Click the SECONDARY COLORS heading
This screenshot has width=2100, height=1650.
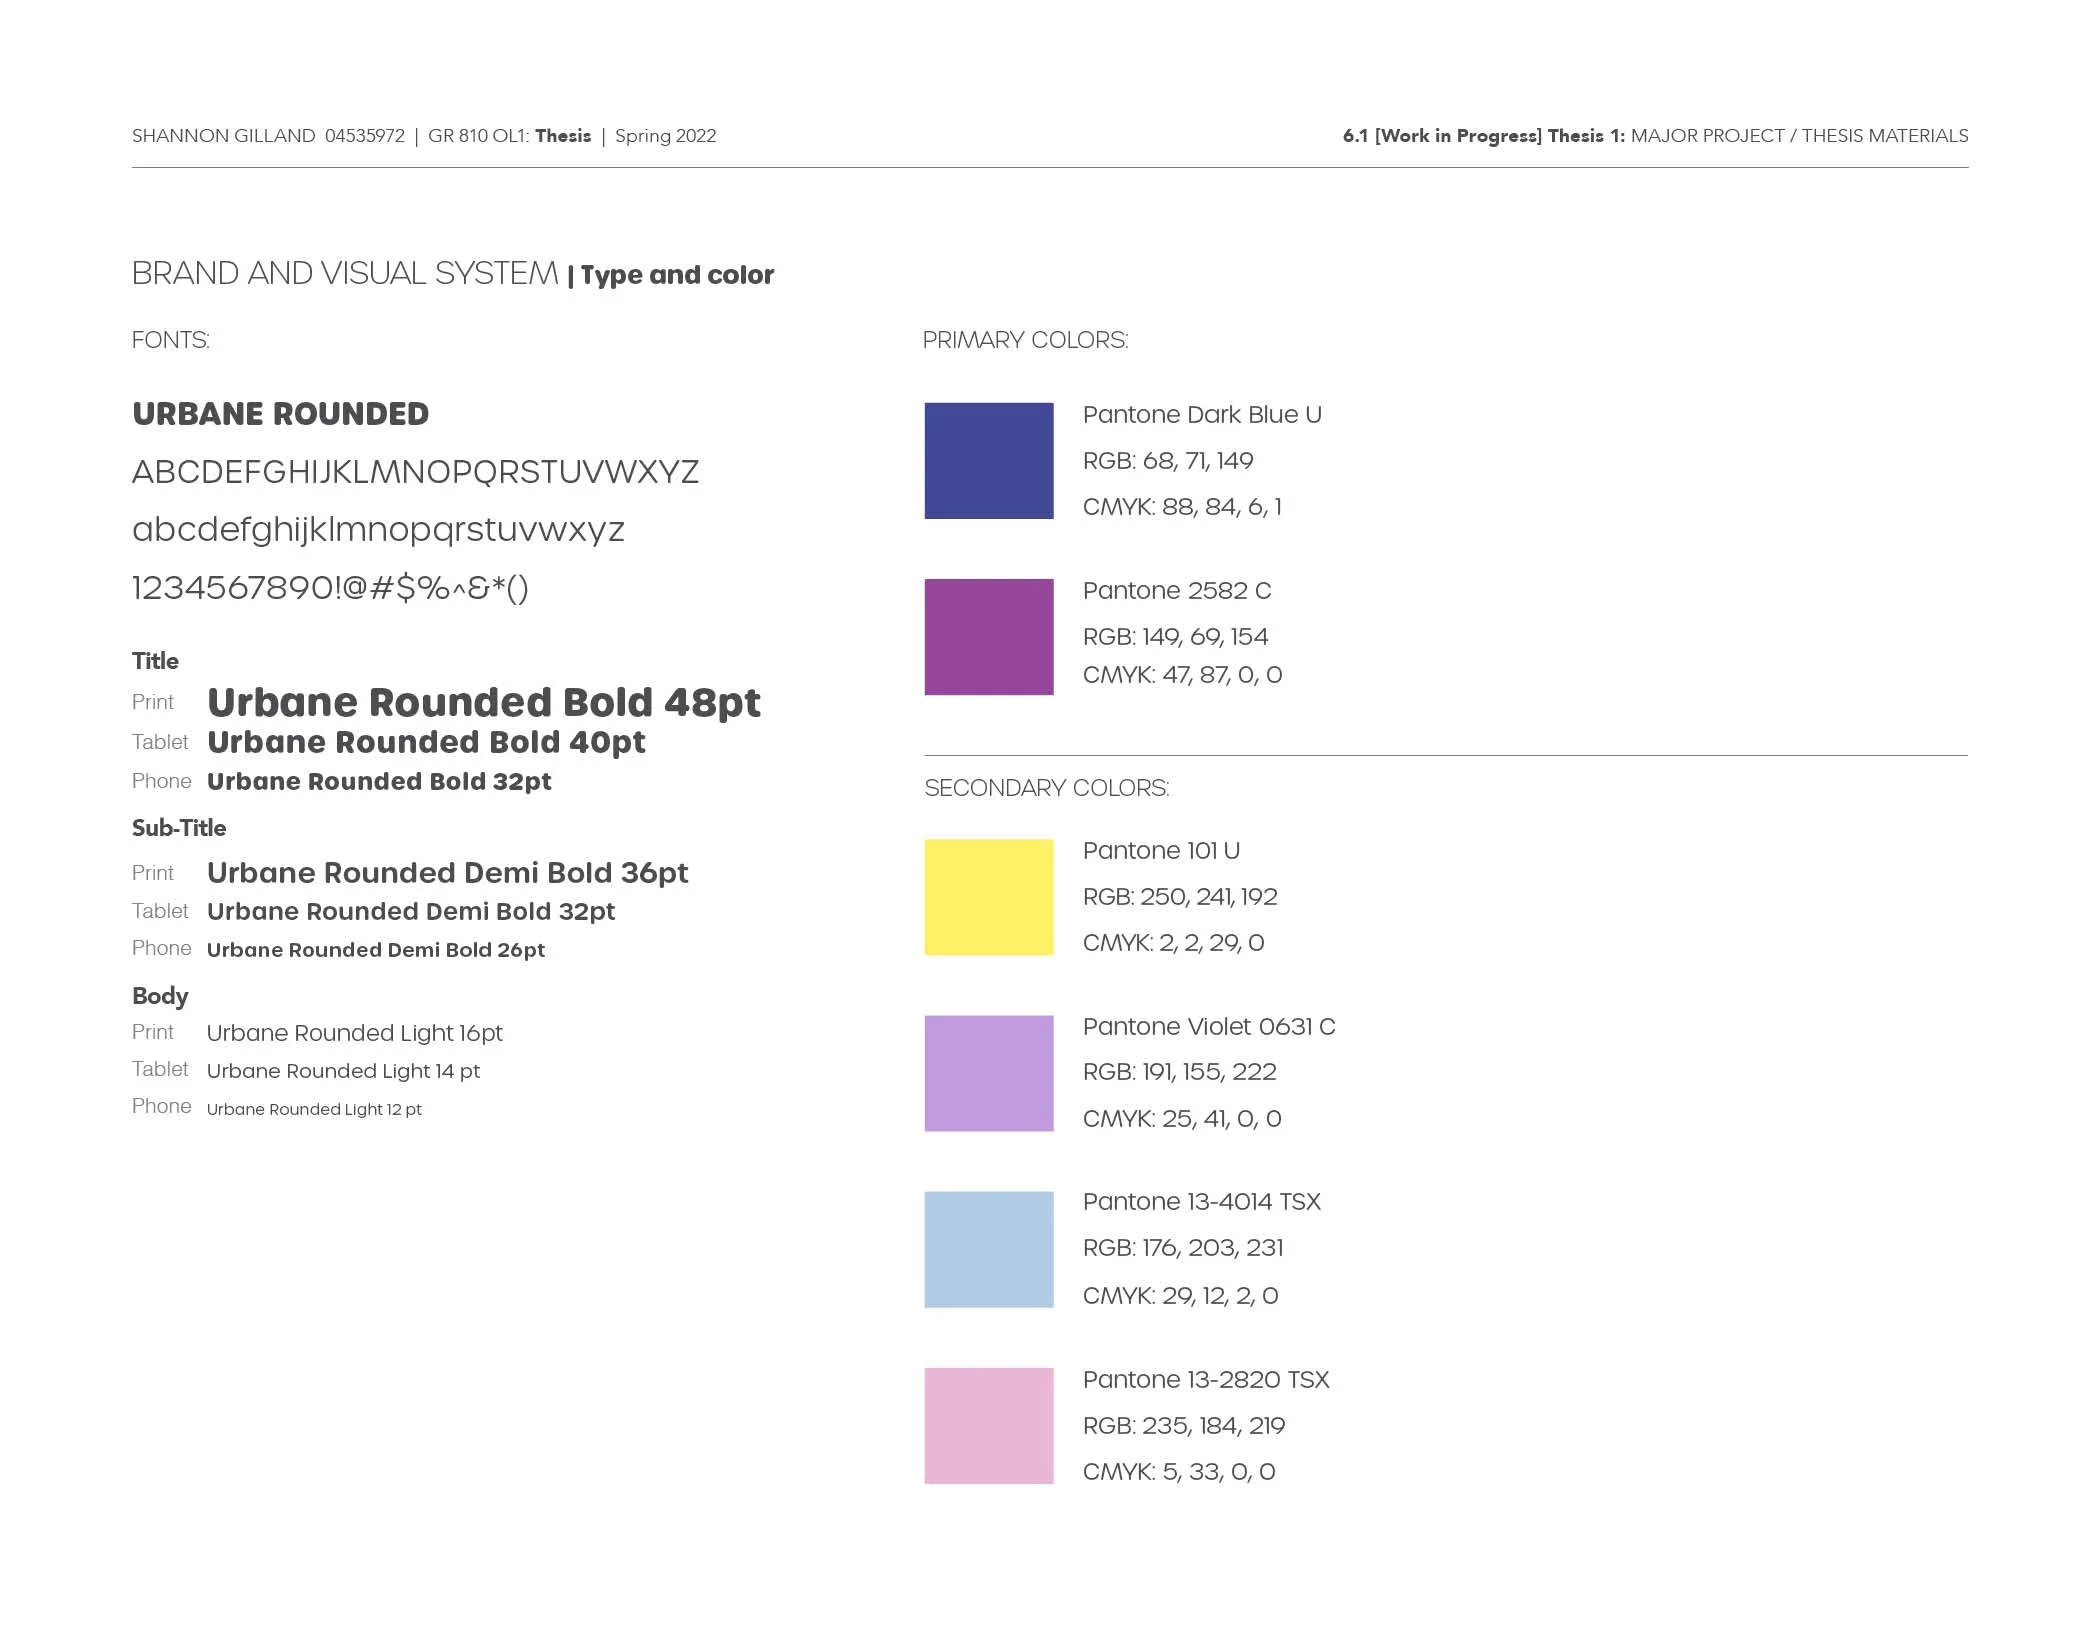[x=1046, y=788]
